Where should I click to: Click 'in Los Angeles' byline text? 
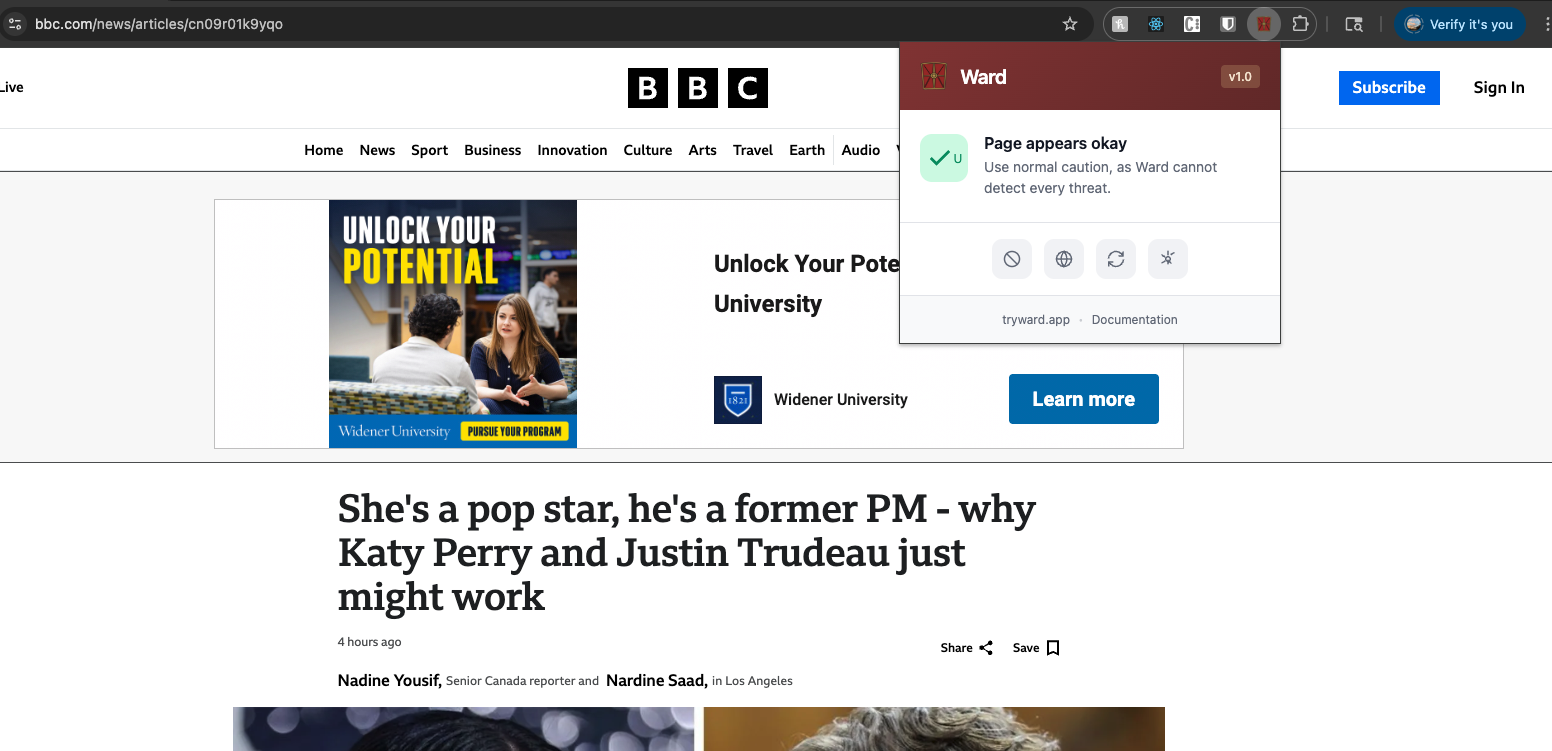(x=752, y=681)
